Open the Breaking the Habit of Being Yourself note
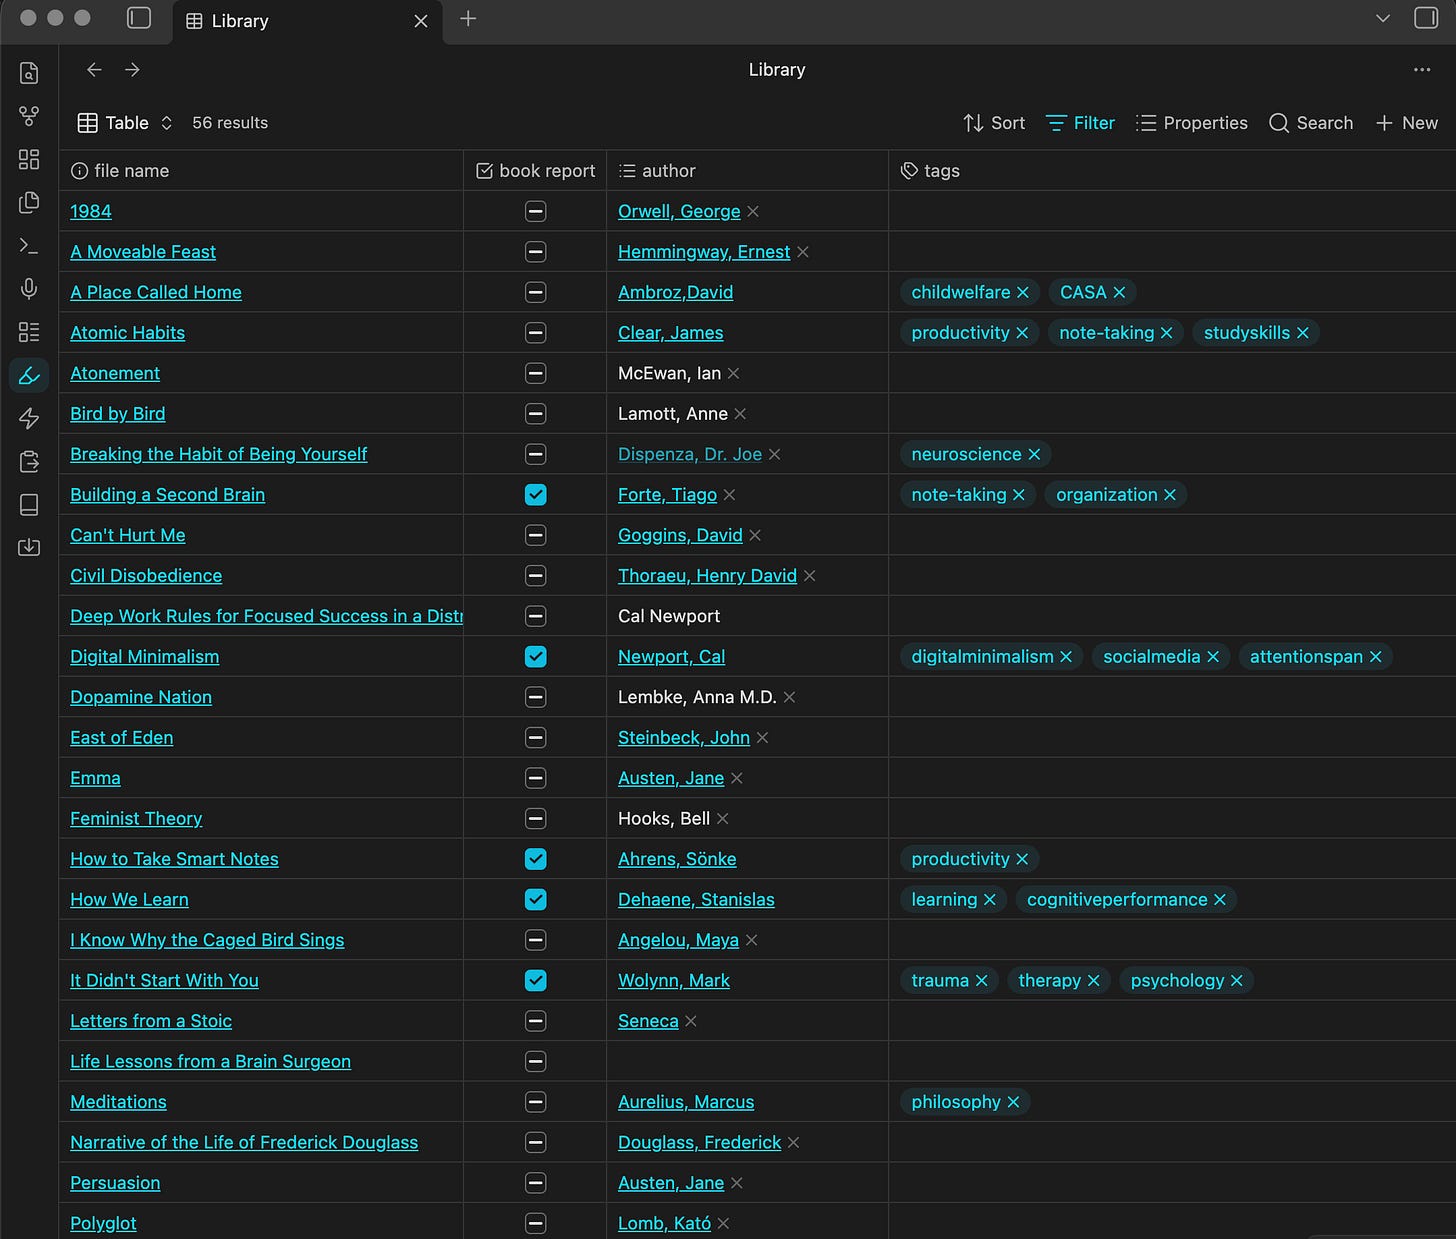This screenshot has width=1456, height=1239. click(218, 454)
